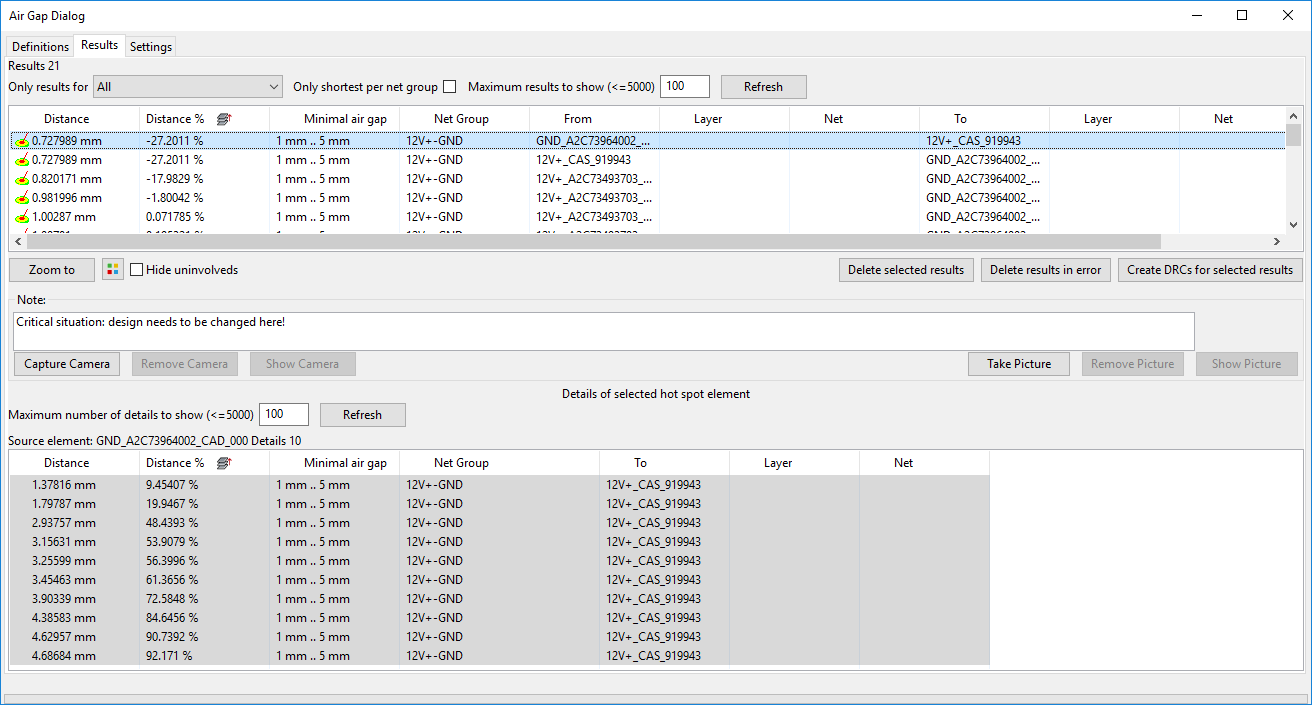Click Create DRCs for selected results

(x=1210, y=270)
